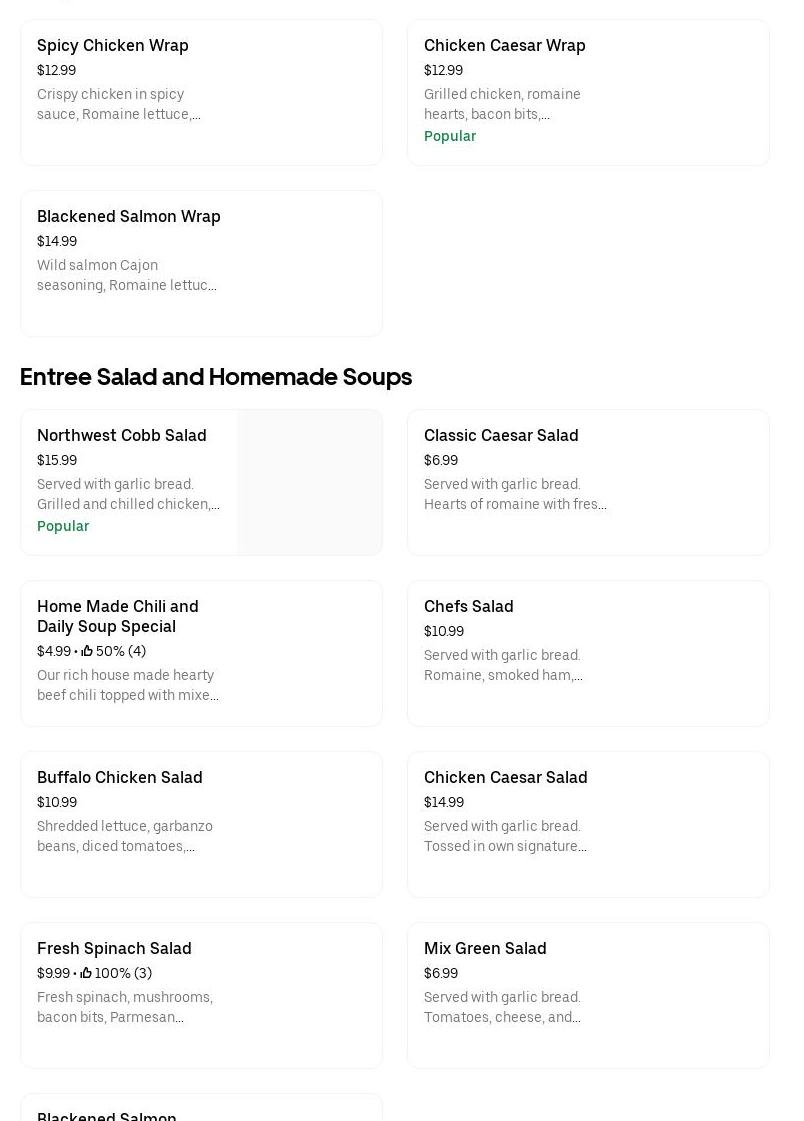The width and height of the screenshot is (804, 1121).
Task: Open the Chefs Salad item
Action: tap(587, 653)
